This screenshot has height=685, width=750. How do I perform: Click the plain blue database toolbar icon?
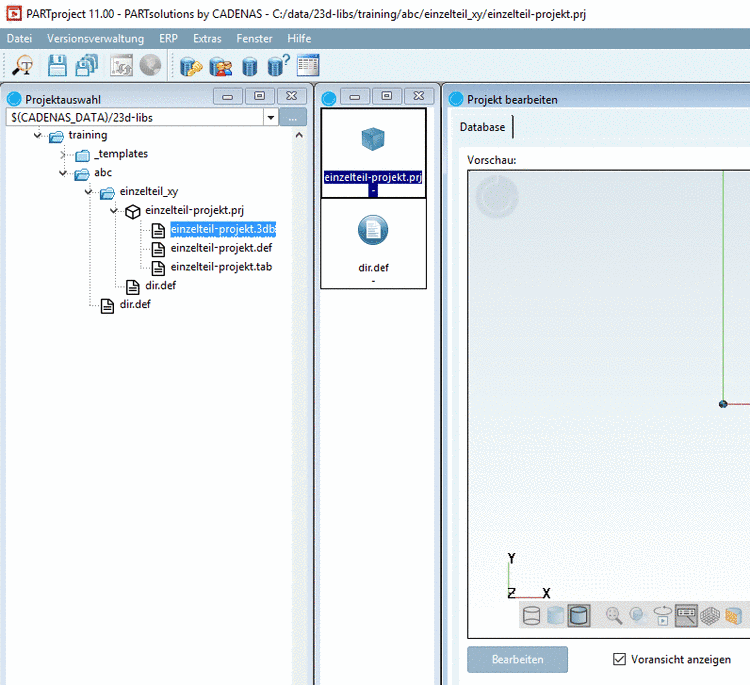[249, 66]
